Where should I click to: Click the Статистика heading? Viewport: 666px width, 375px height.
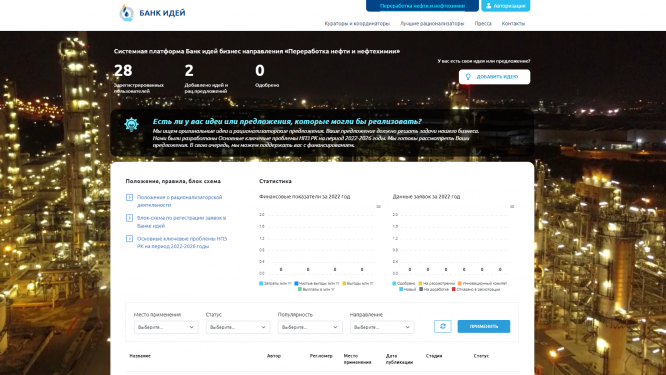(x=275, y=181)
